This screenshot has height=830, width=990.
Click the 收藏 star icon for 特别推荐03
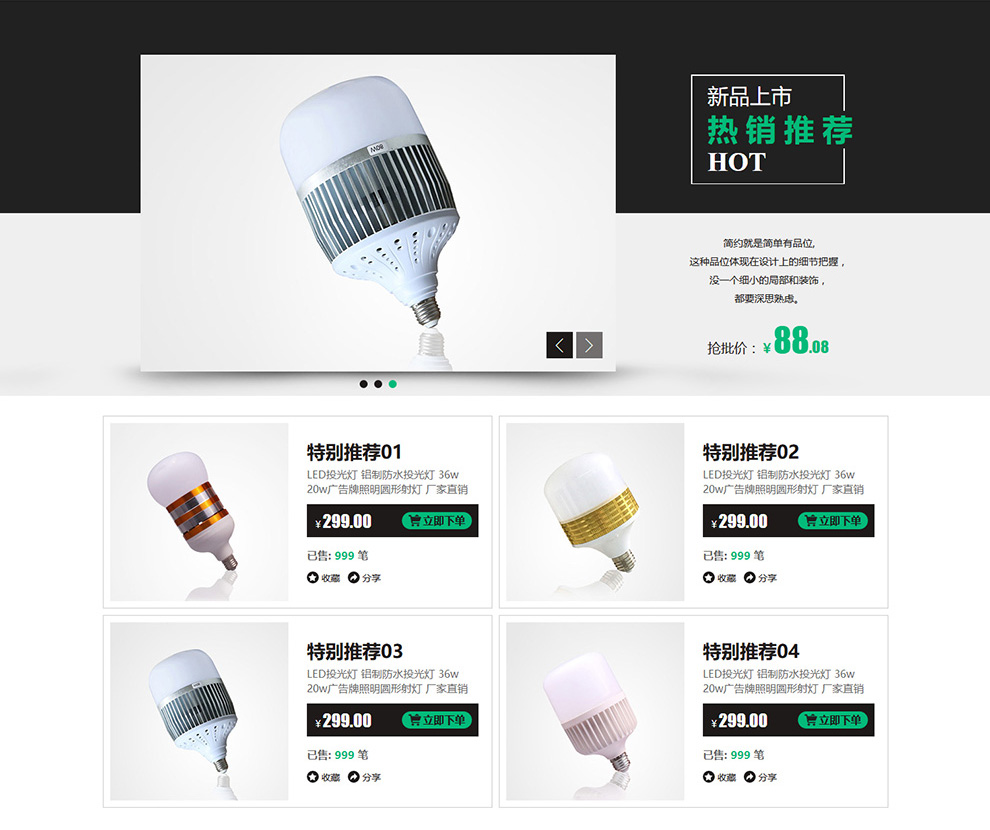click(313, 777)
